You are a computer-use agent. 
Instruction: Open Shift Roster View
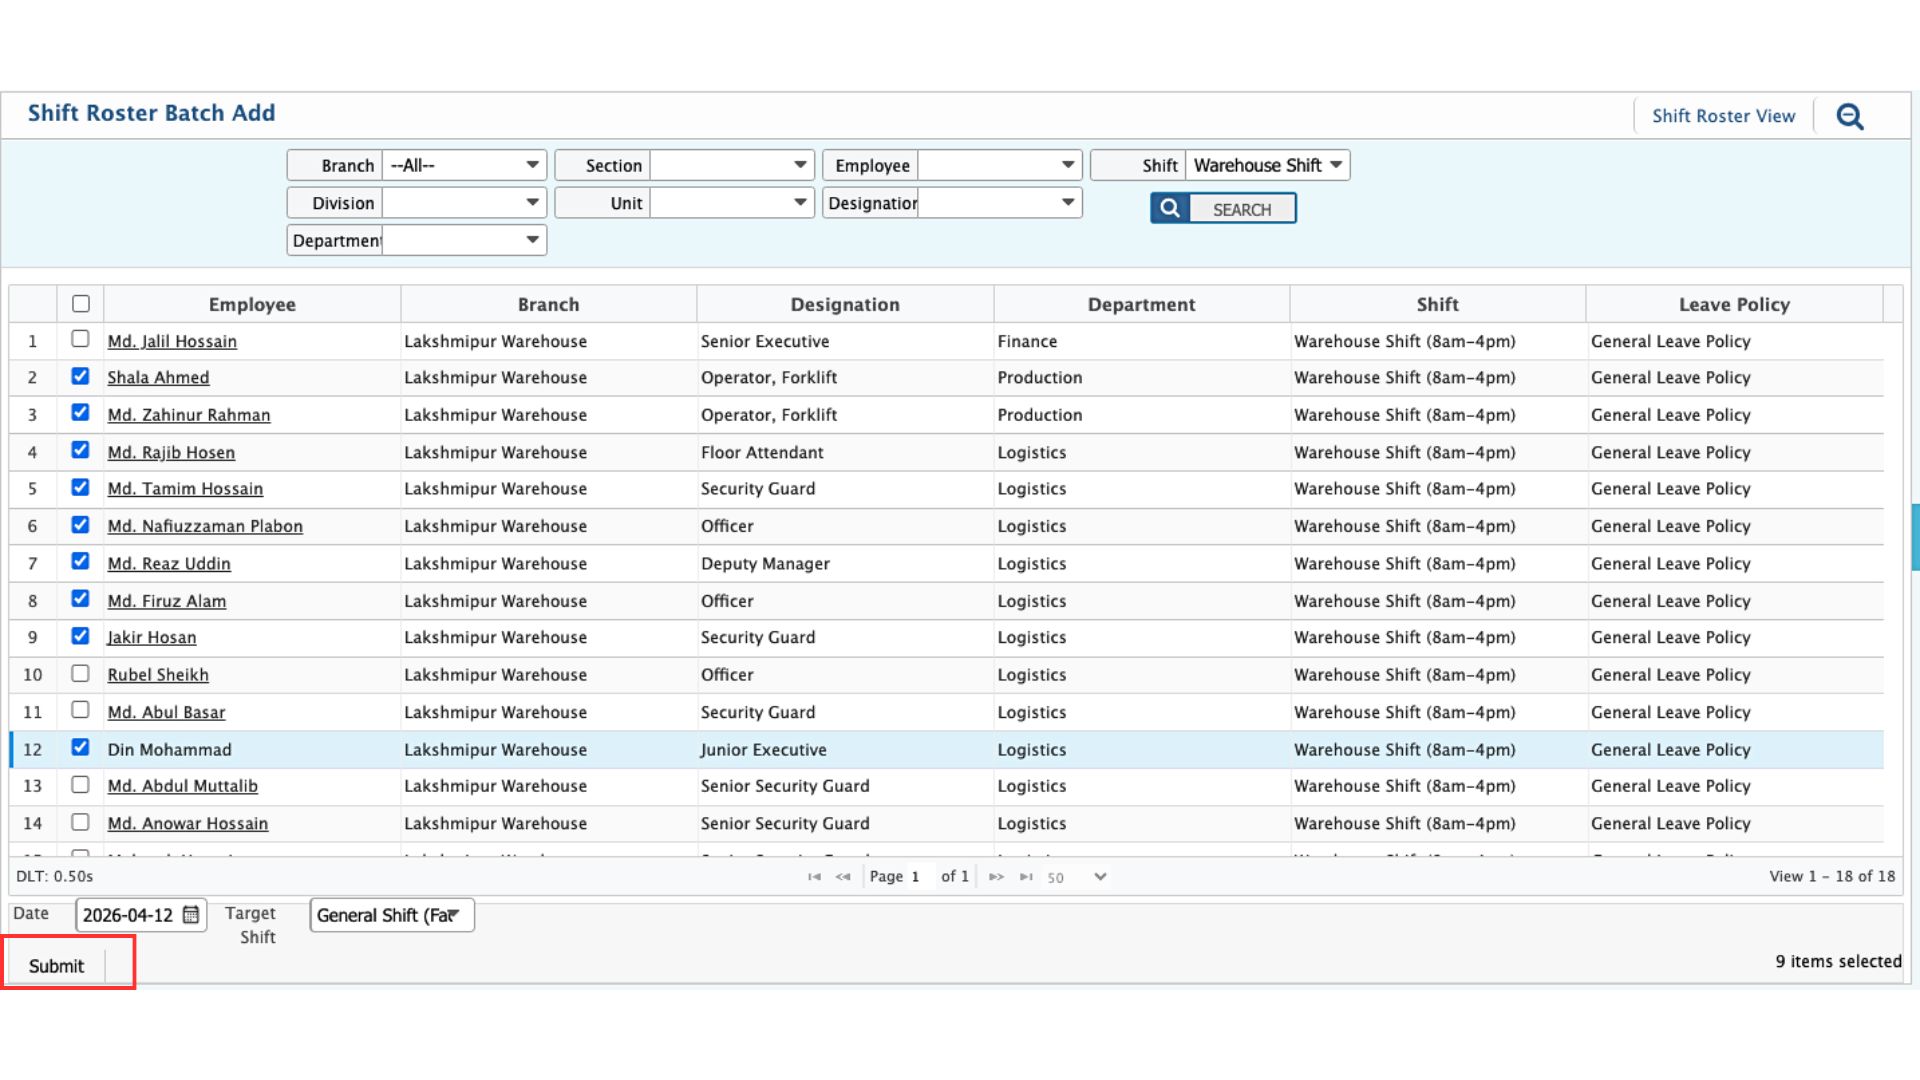tap(1723, 116)
